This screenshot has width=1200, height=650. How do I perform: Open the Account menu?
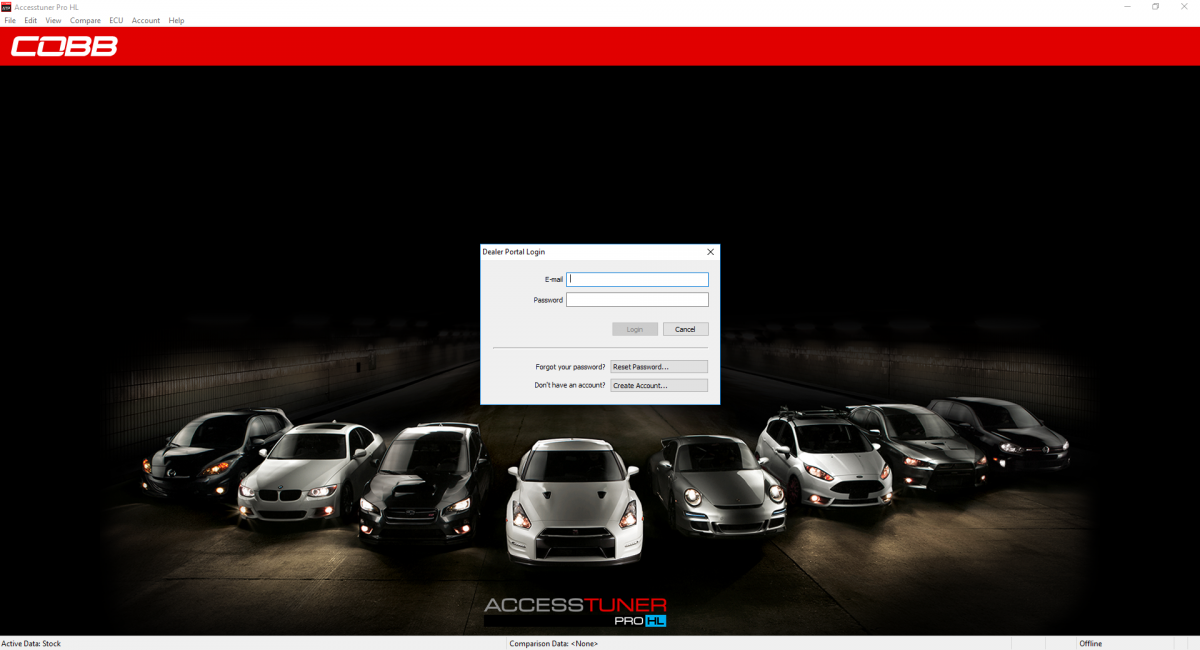[x=146, y=20]
